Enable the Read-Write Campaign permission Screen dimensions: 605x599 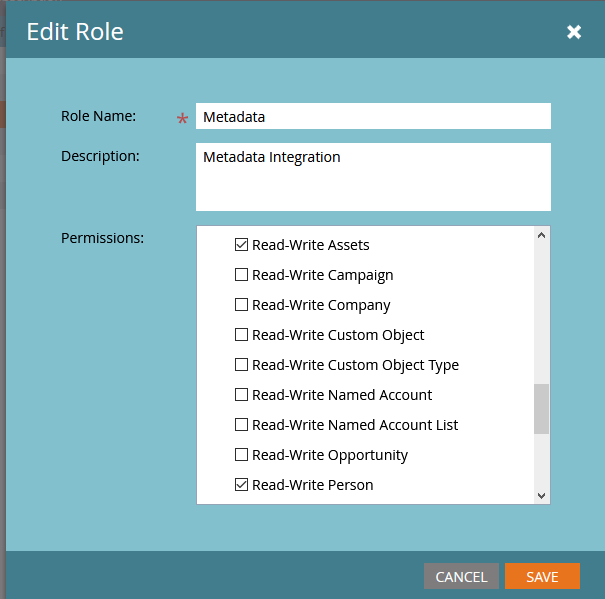[x=241, y=275]
